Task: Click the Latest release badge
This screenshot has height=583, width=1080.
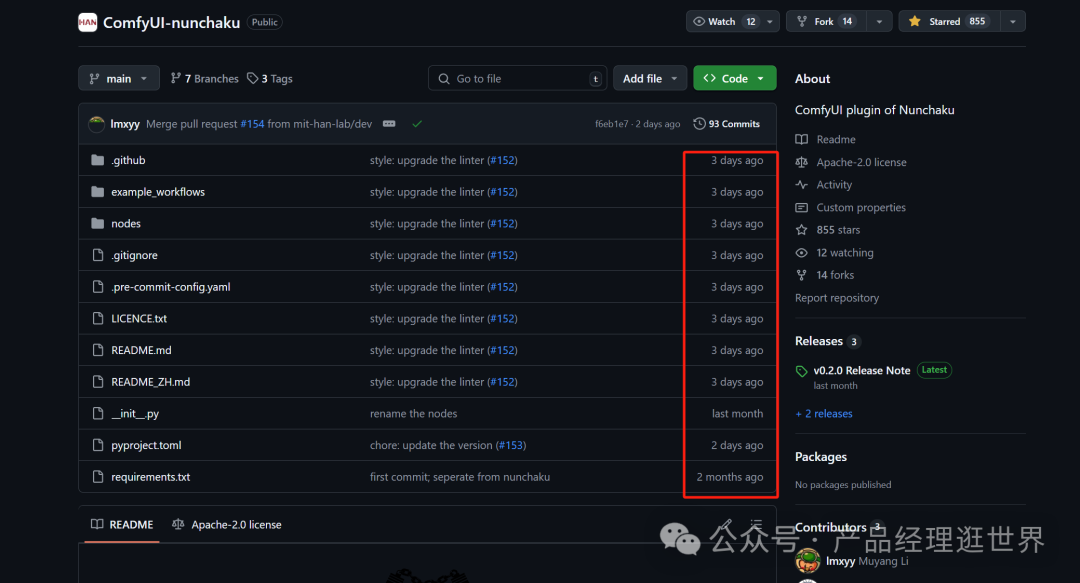Action: pyautogui.click(x=934, y=370)
